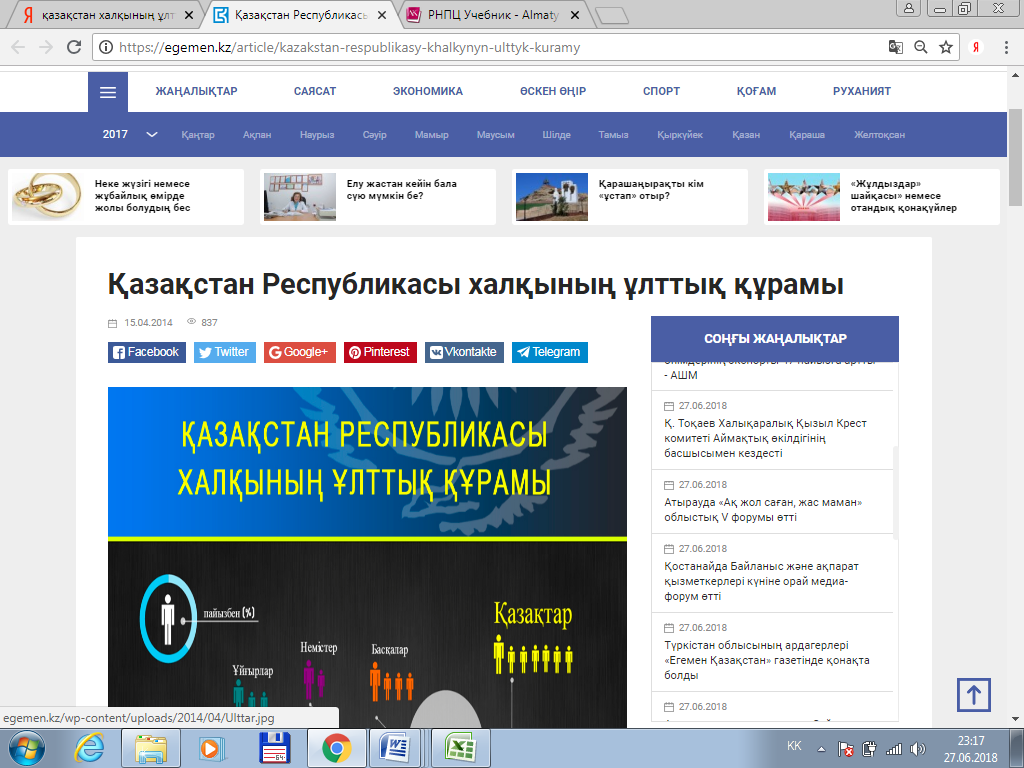1024x768 pixels.
Task: Select month Қыркүйек
Action: pos(680,135)
